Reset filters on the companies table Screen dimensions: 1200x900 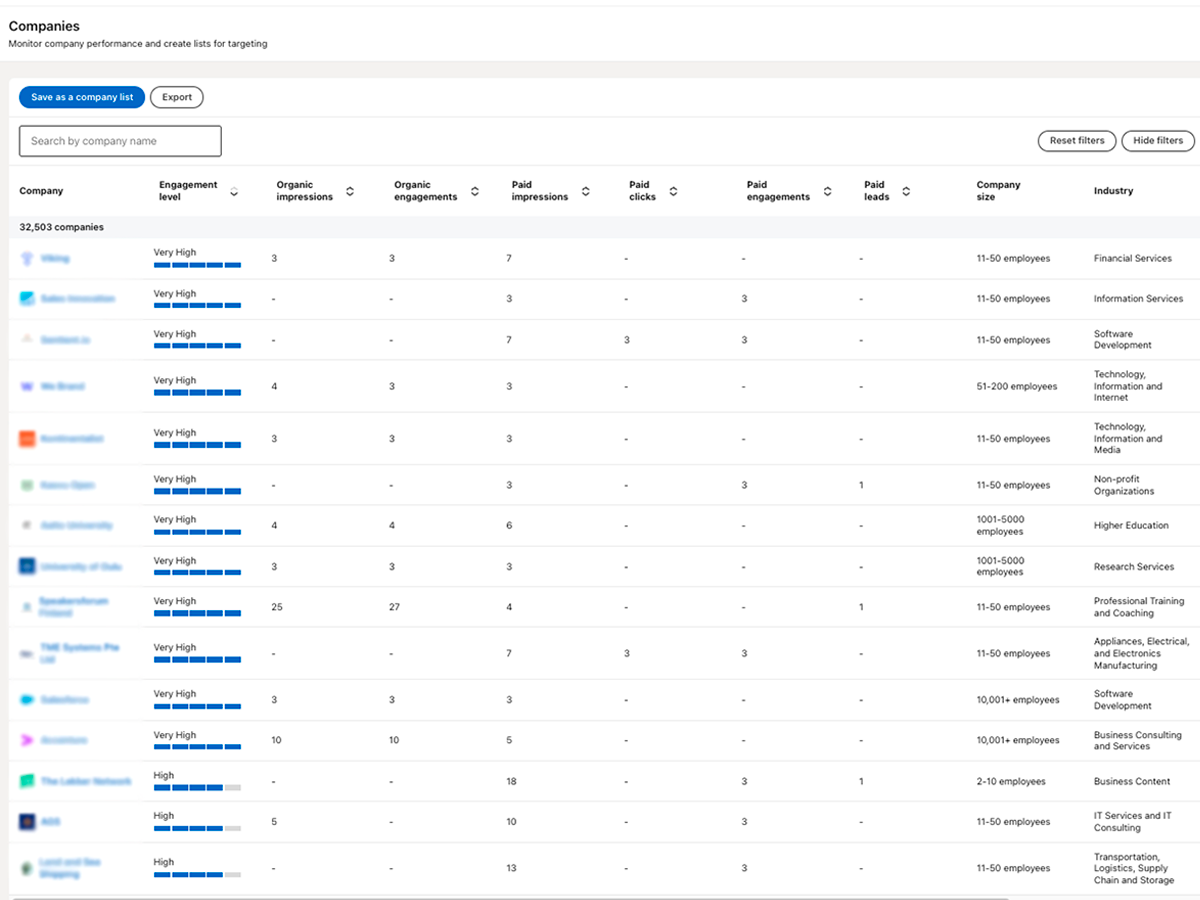click(1077, 141)
